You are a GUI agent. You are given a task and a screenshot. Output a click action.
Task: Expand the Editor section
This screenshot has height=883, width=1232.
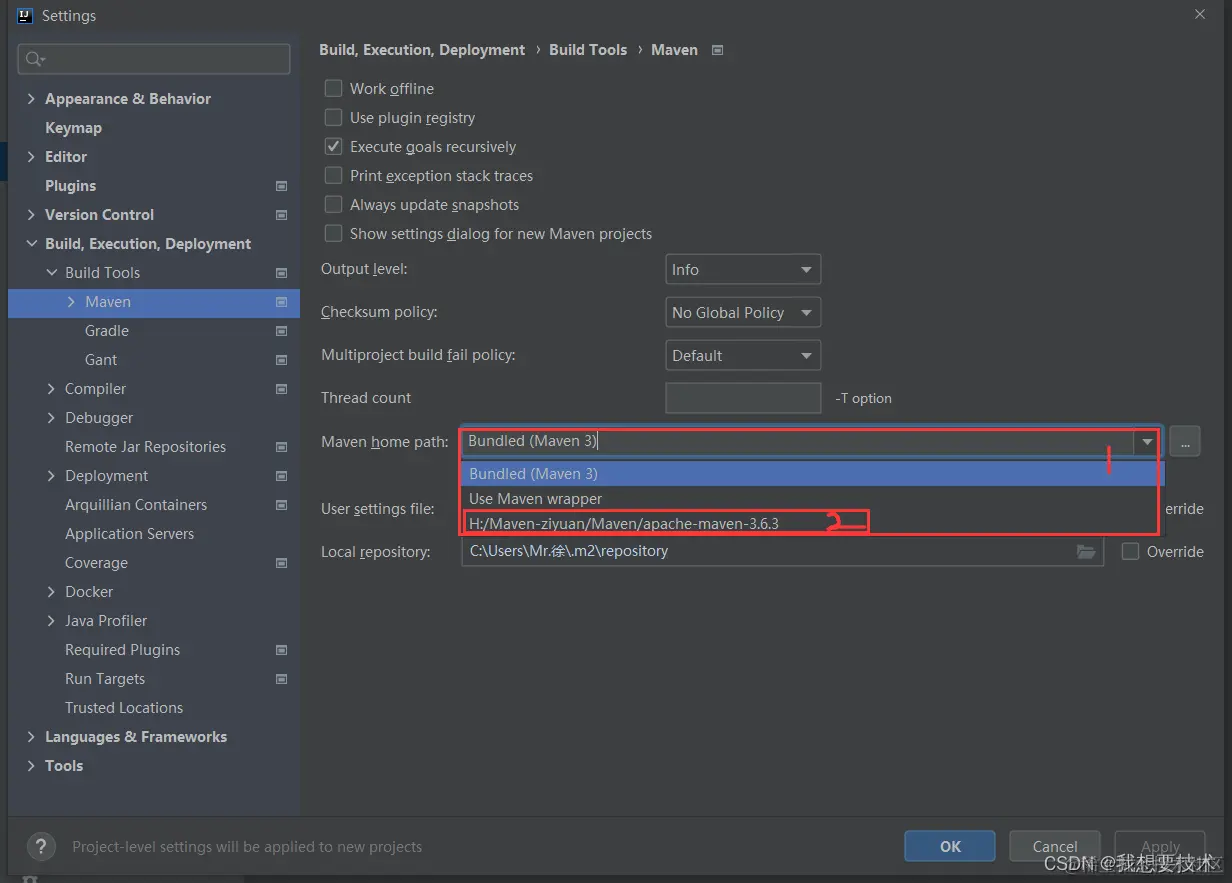click(31, 157)
